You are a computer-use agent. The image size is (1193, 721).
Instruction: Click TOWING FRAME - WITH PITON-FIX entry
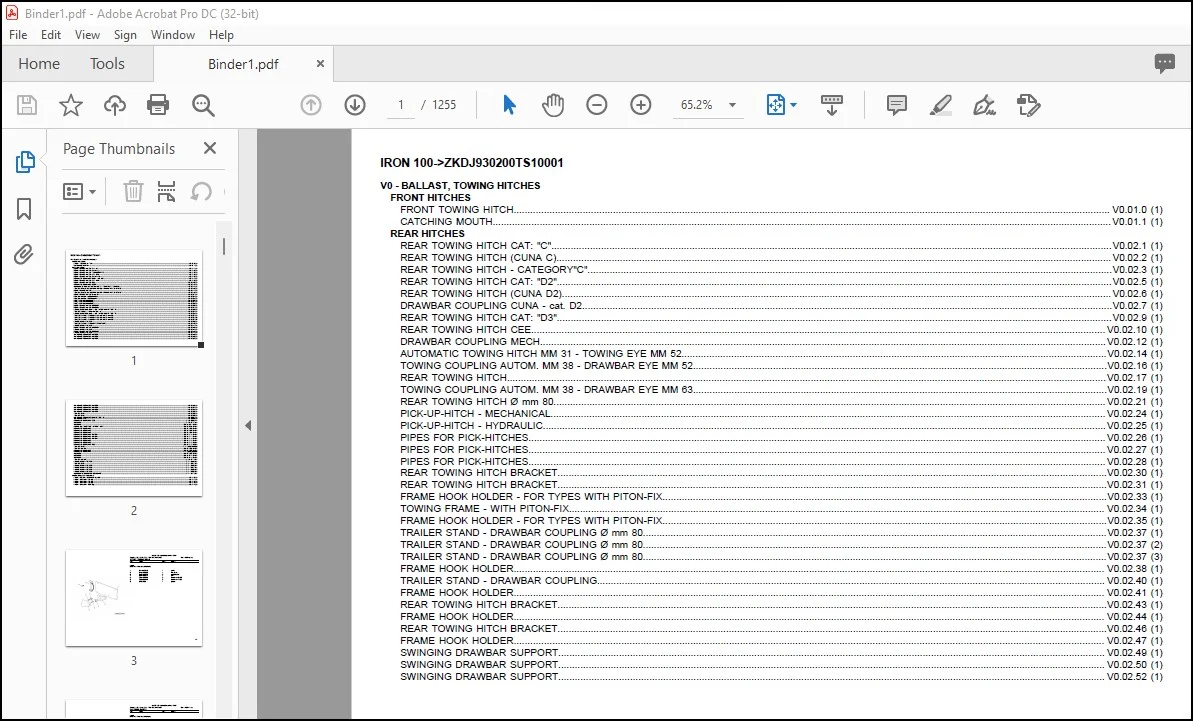(x=781, y=508)
